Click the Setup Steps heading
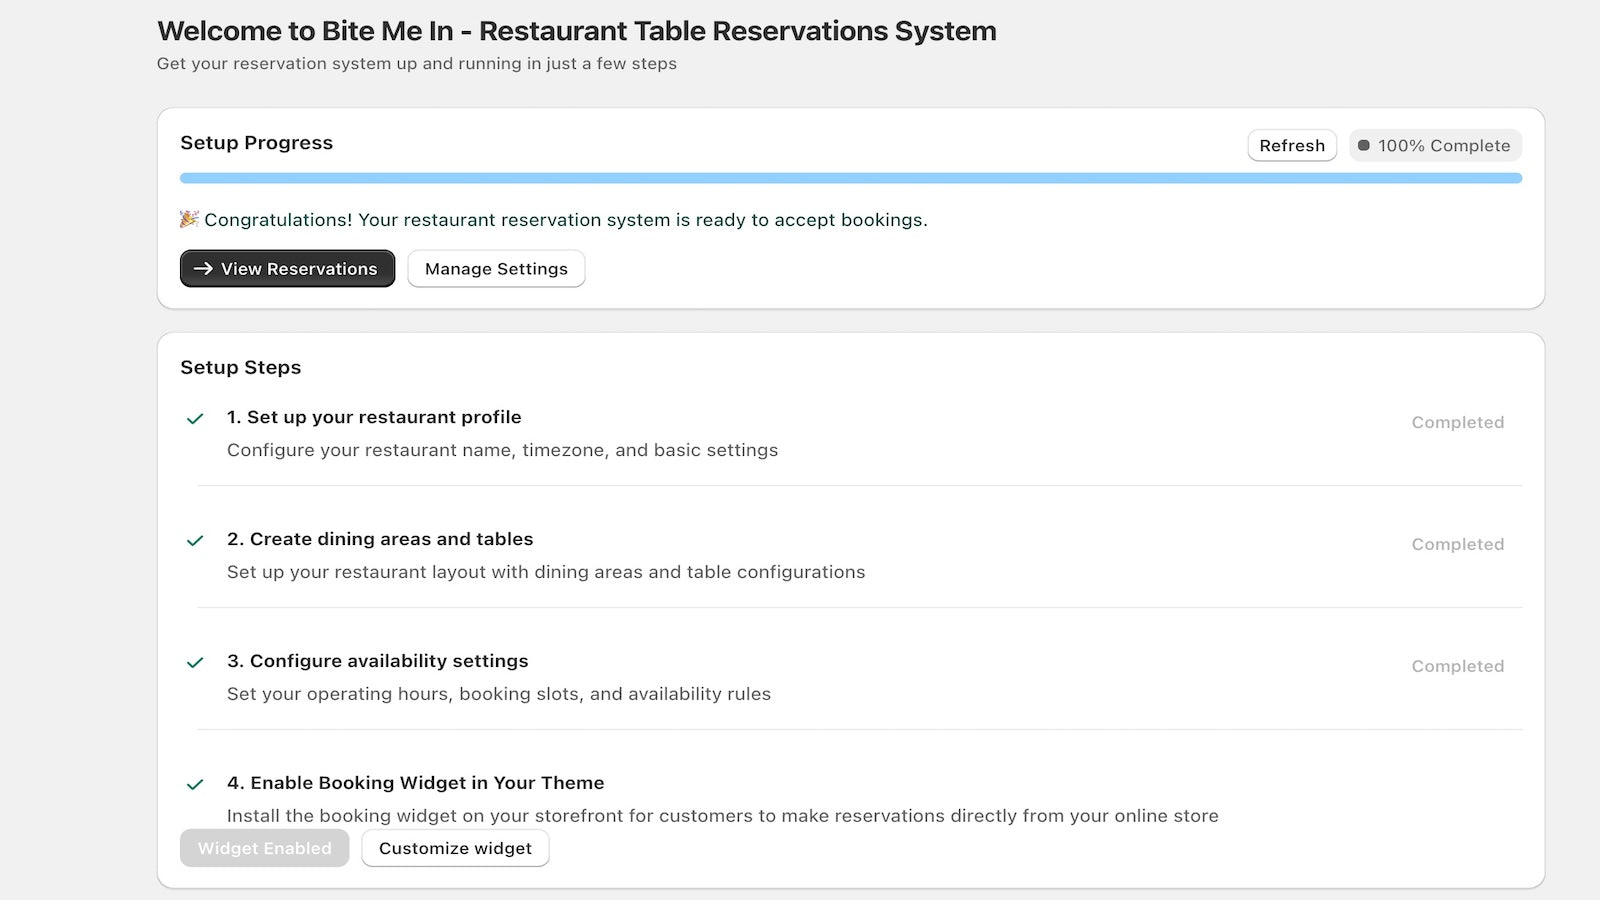 tap(240, 367)
